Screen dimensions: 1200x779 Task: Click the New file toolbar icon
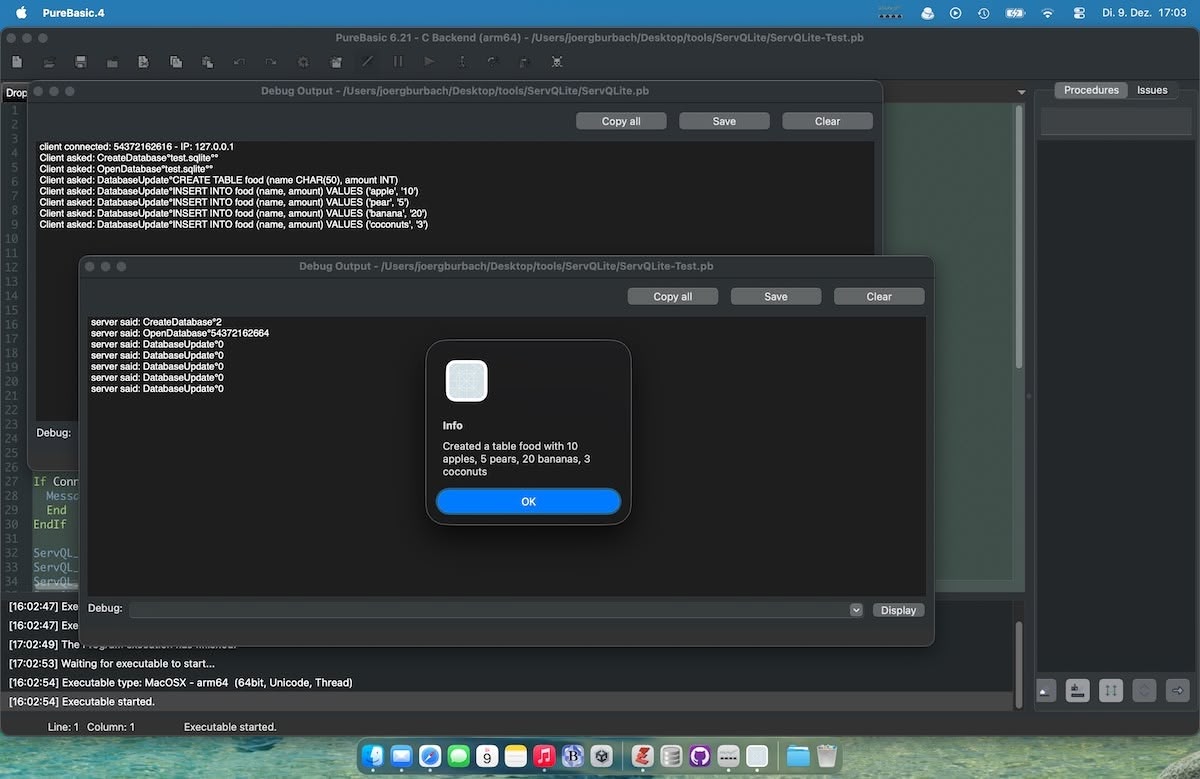(17, 62)
